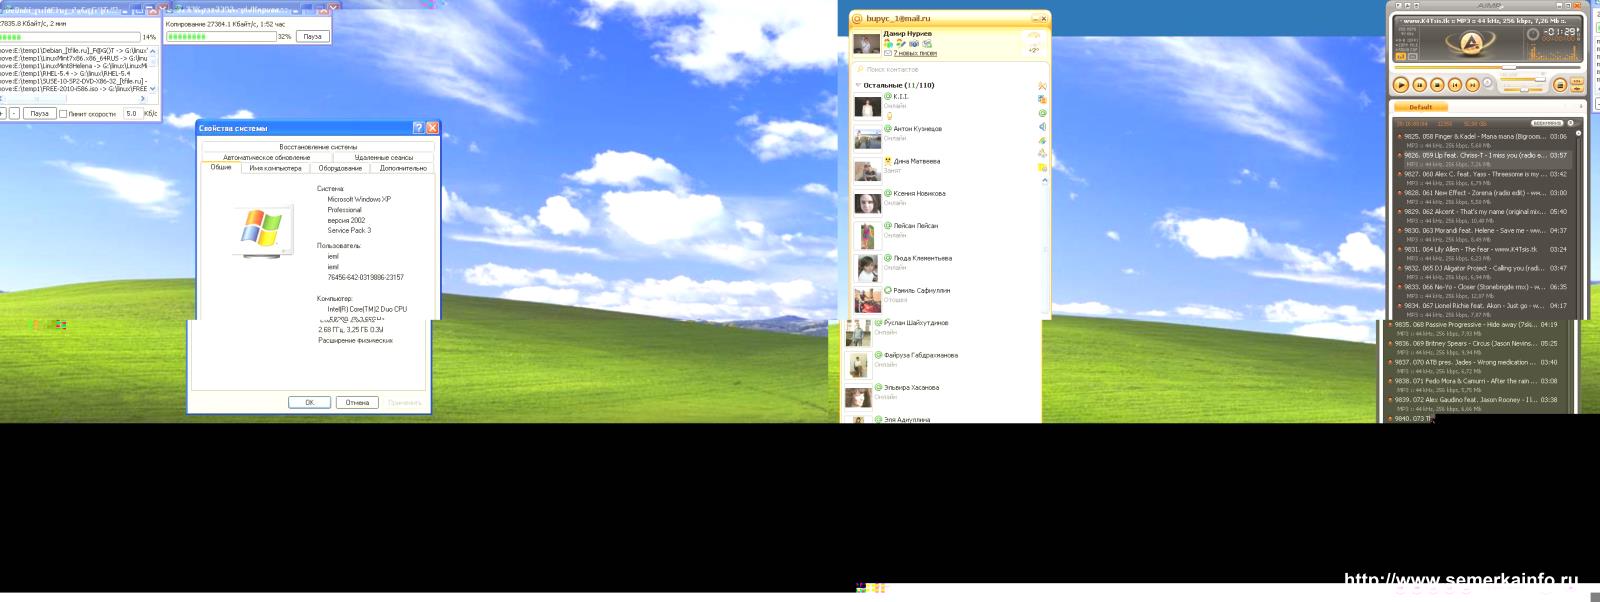
Task: Click the 32% copy progress bar
Action: 221,36
